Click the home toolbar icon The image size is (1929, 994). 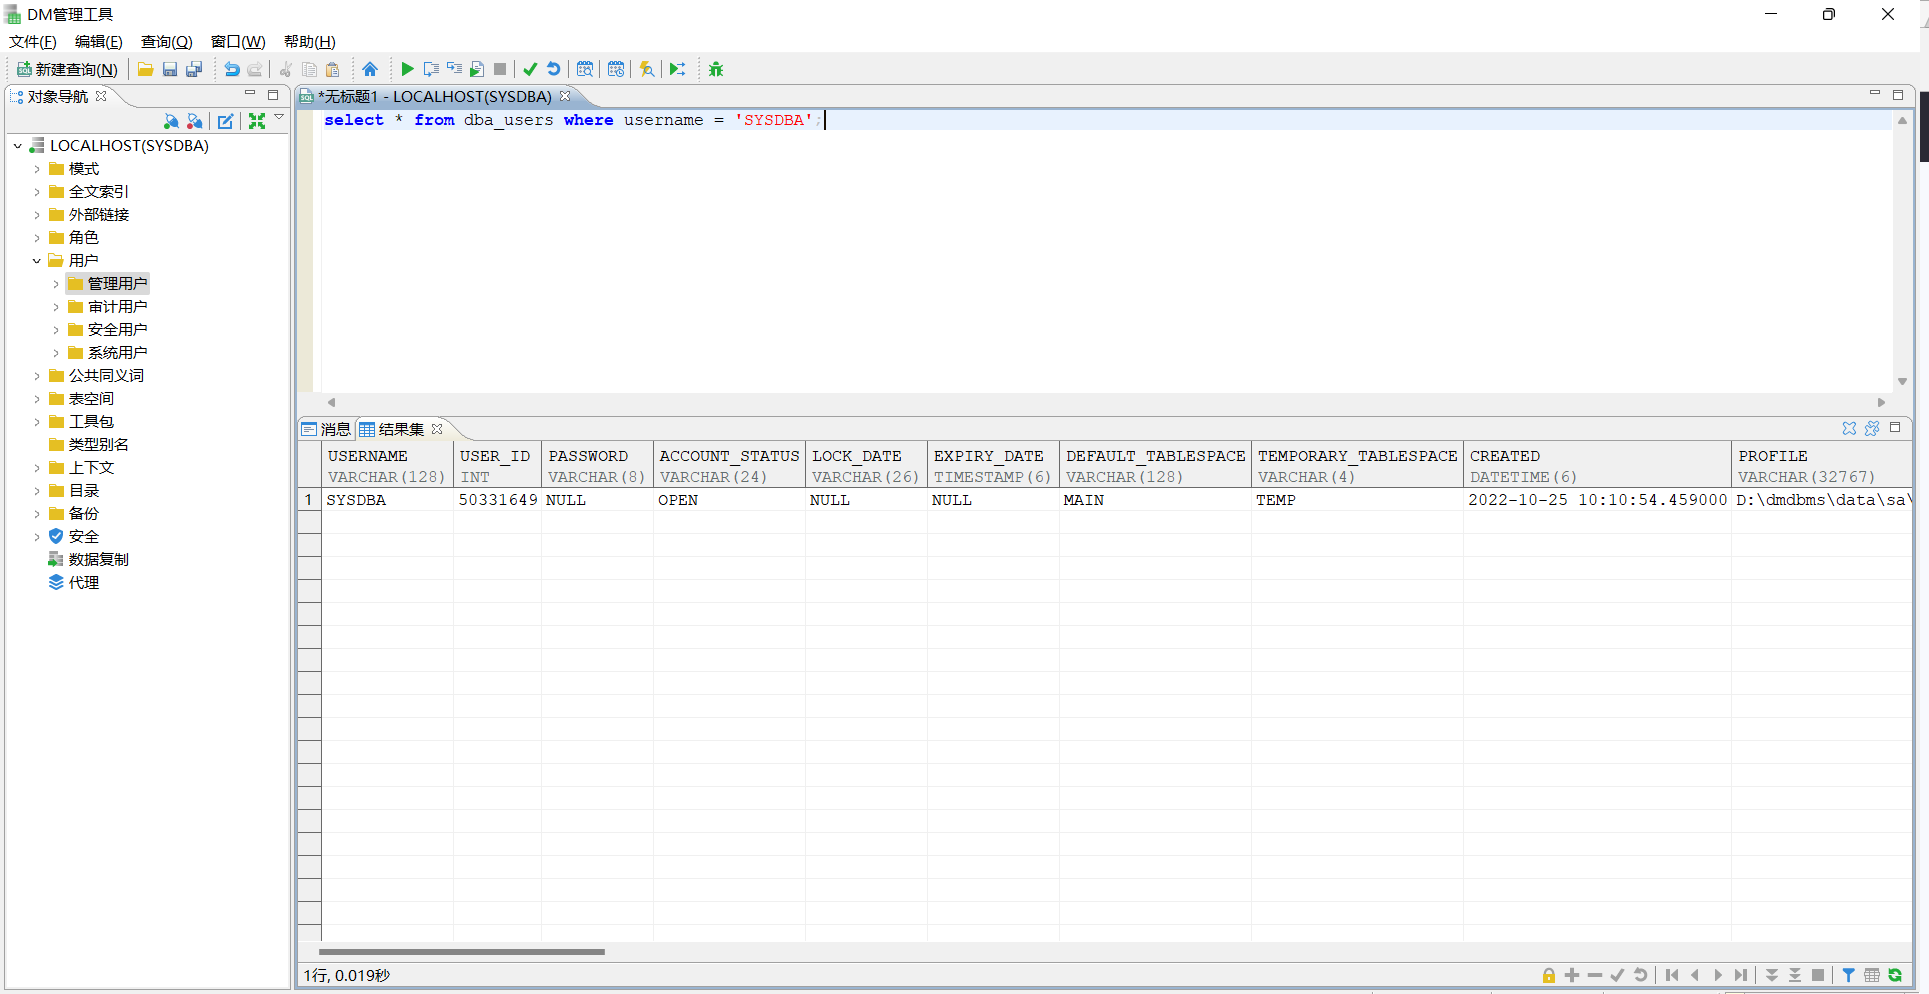370,69
